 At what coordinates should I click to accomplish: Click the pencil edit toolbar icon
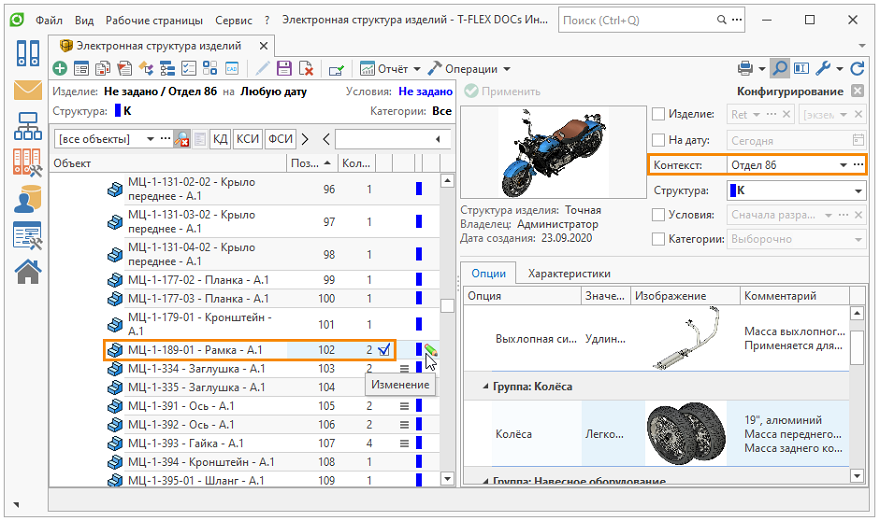point(263,69)
